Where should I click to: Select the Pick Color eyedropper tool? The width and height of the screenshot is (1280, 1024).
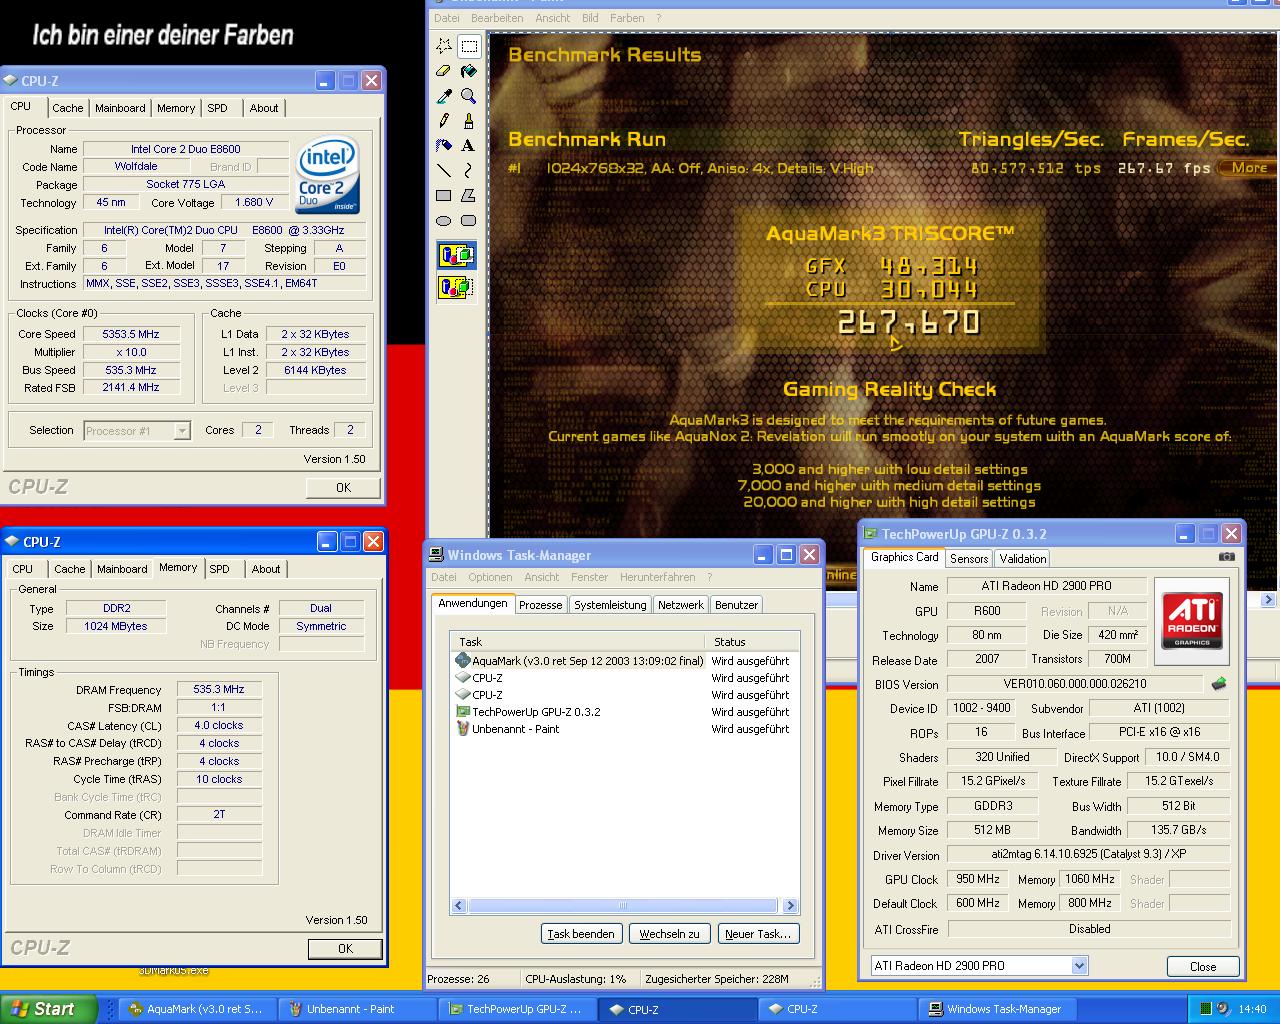tap(444, 96)
